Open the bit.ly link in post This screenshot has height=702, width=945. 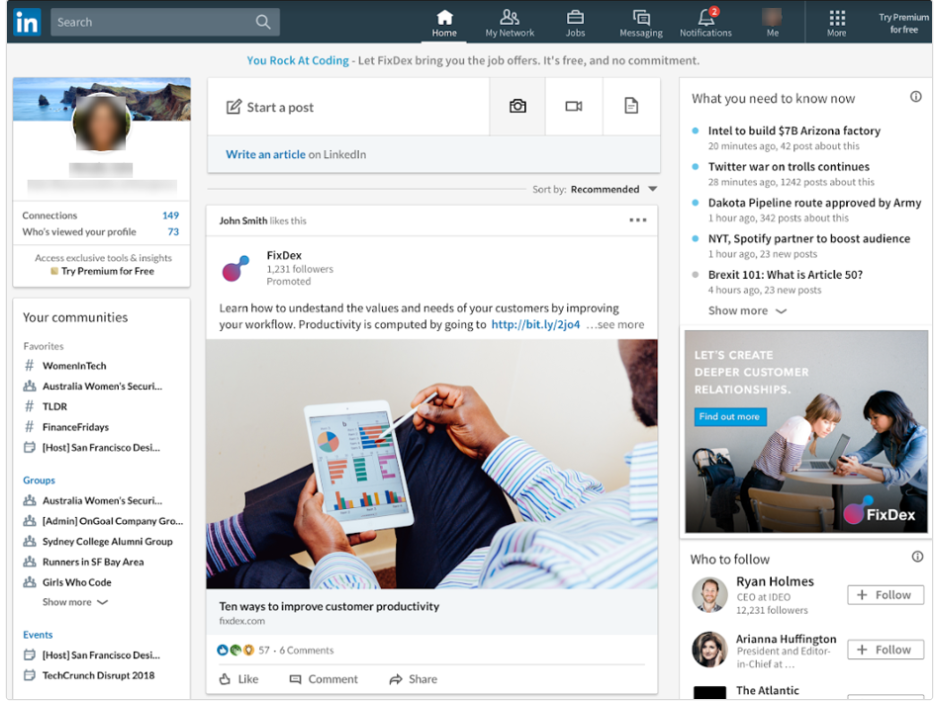(535, 325)
